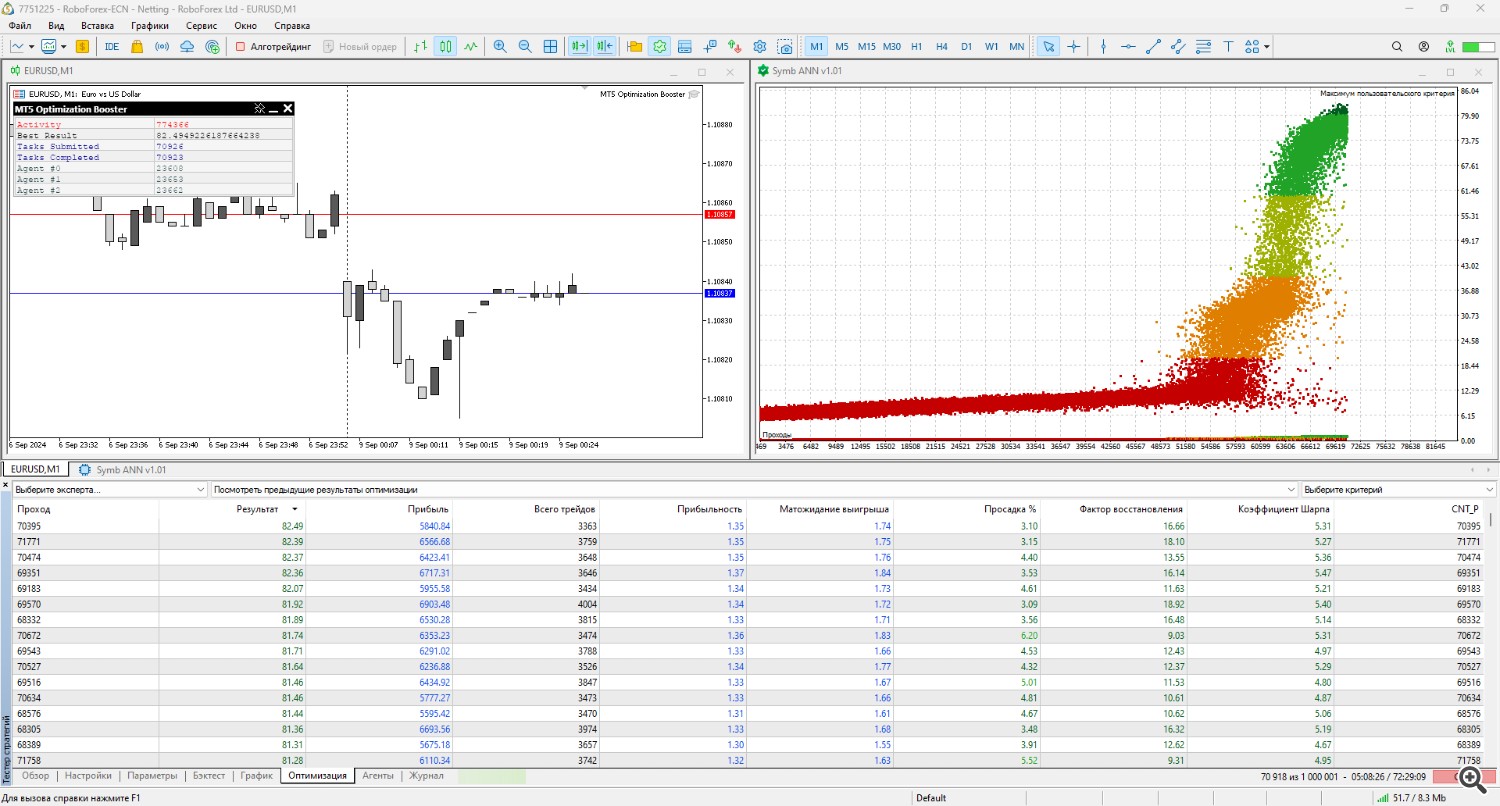Open the search magnifier in toolbar
The height and width of the screenshot is (806, 1500).
click(1397, 46)
